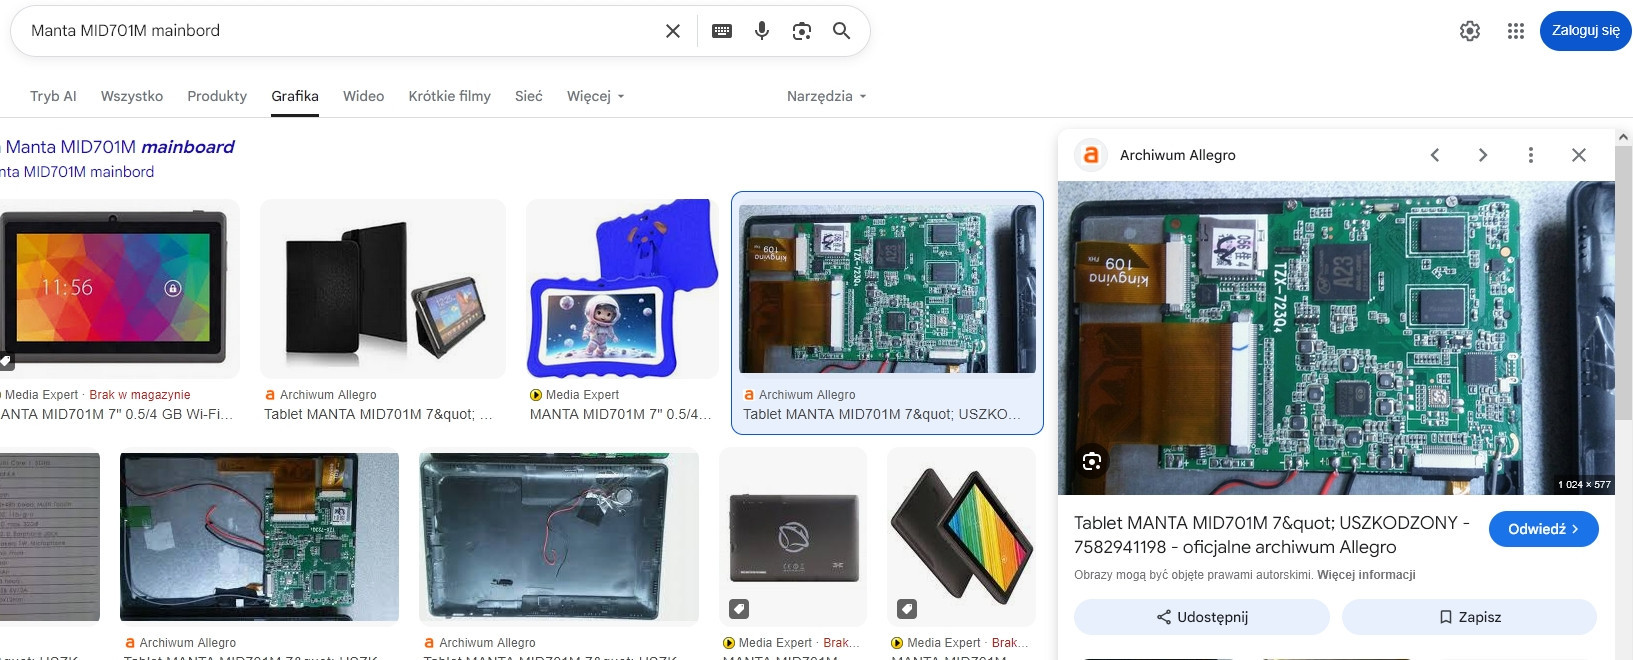Open Google settings gear
This screenshot has width=1633, height=660.
[x=1470, y=31]
